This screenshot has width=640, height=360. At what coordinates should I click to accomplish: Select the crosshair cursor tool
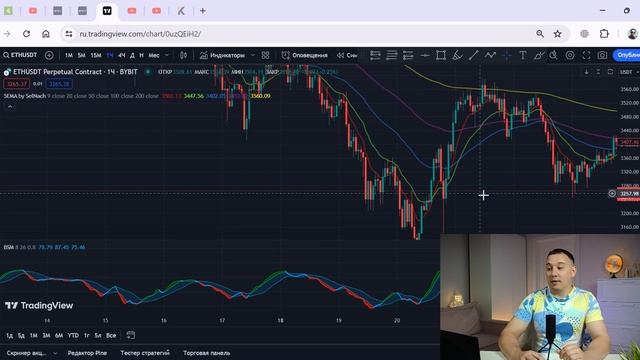[507, 55]
